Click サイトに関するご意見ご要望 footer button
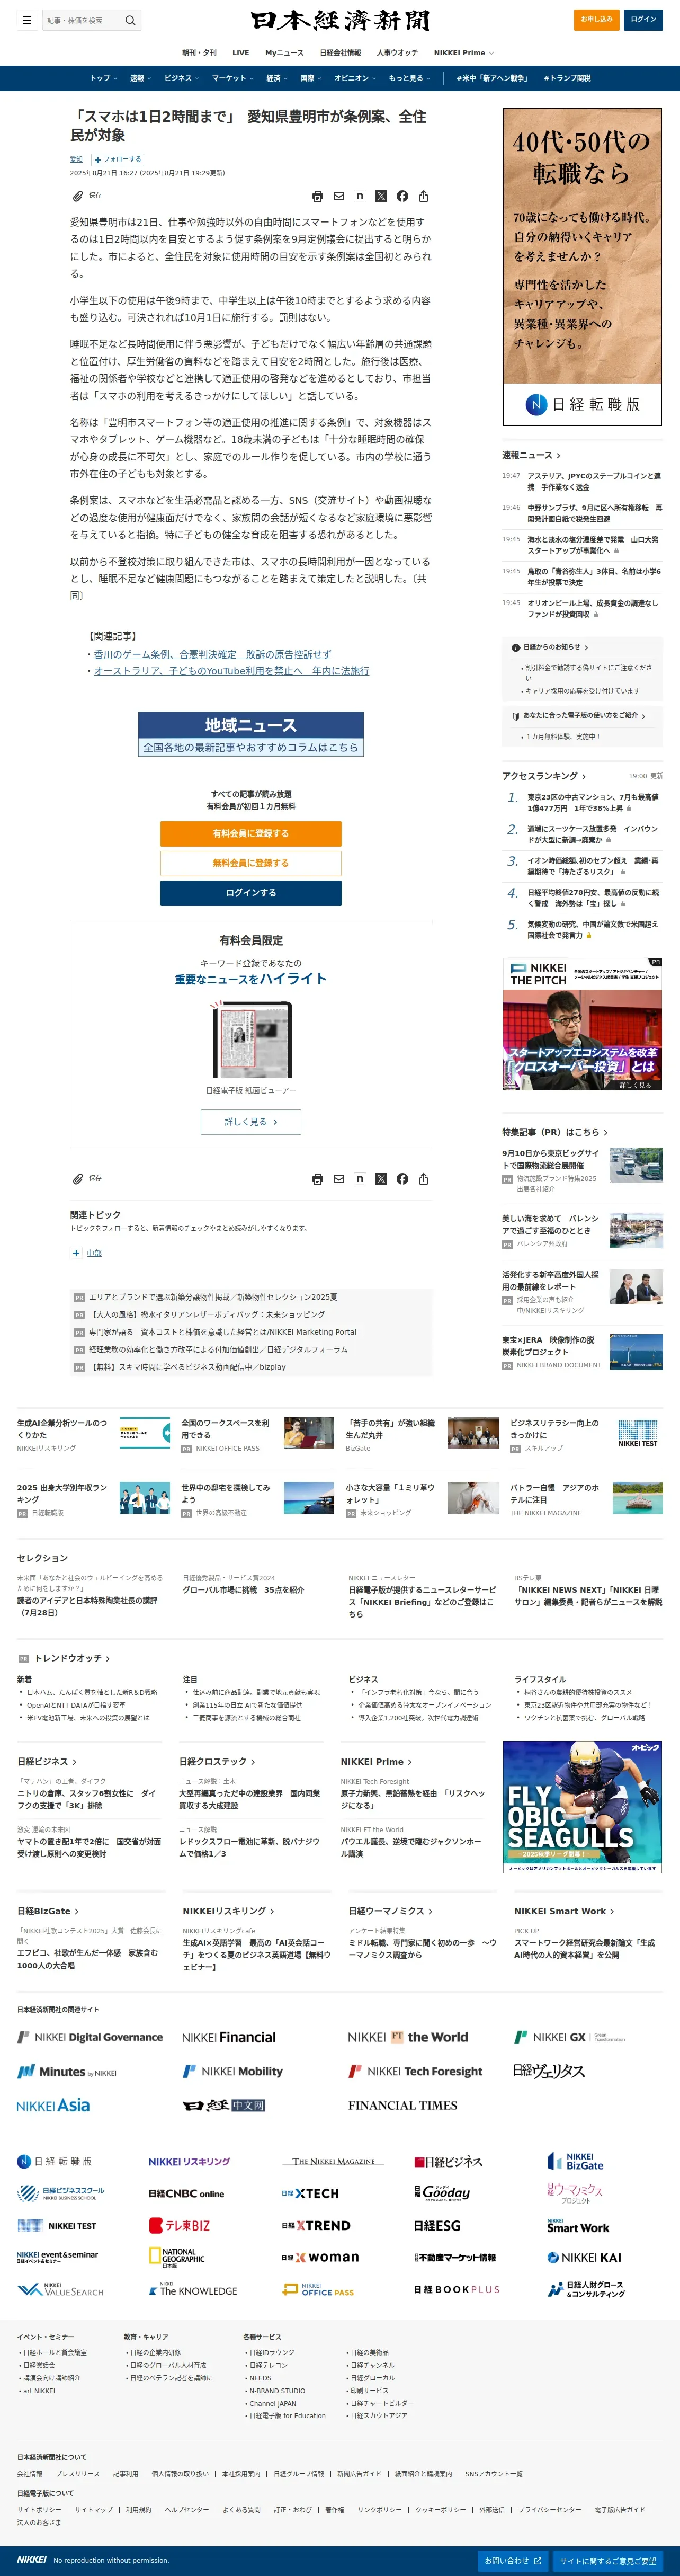 coord(608,2560)
